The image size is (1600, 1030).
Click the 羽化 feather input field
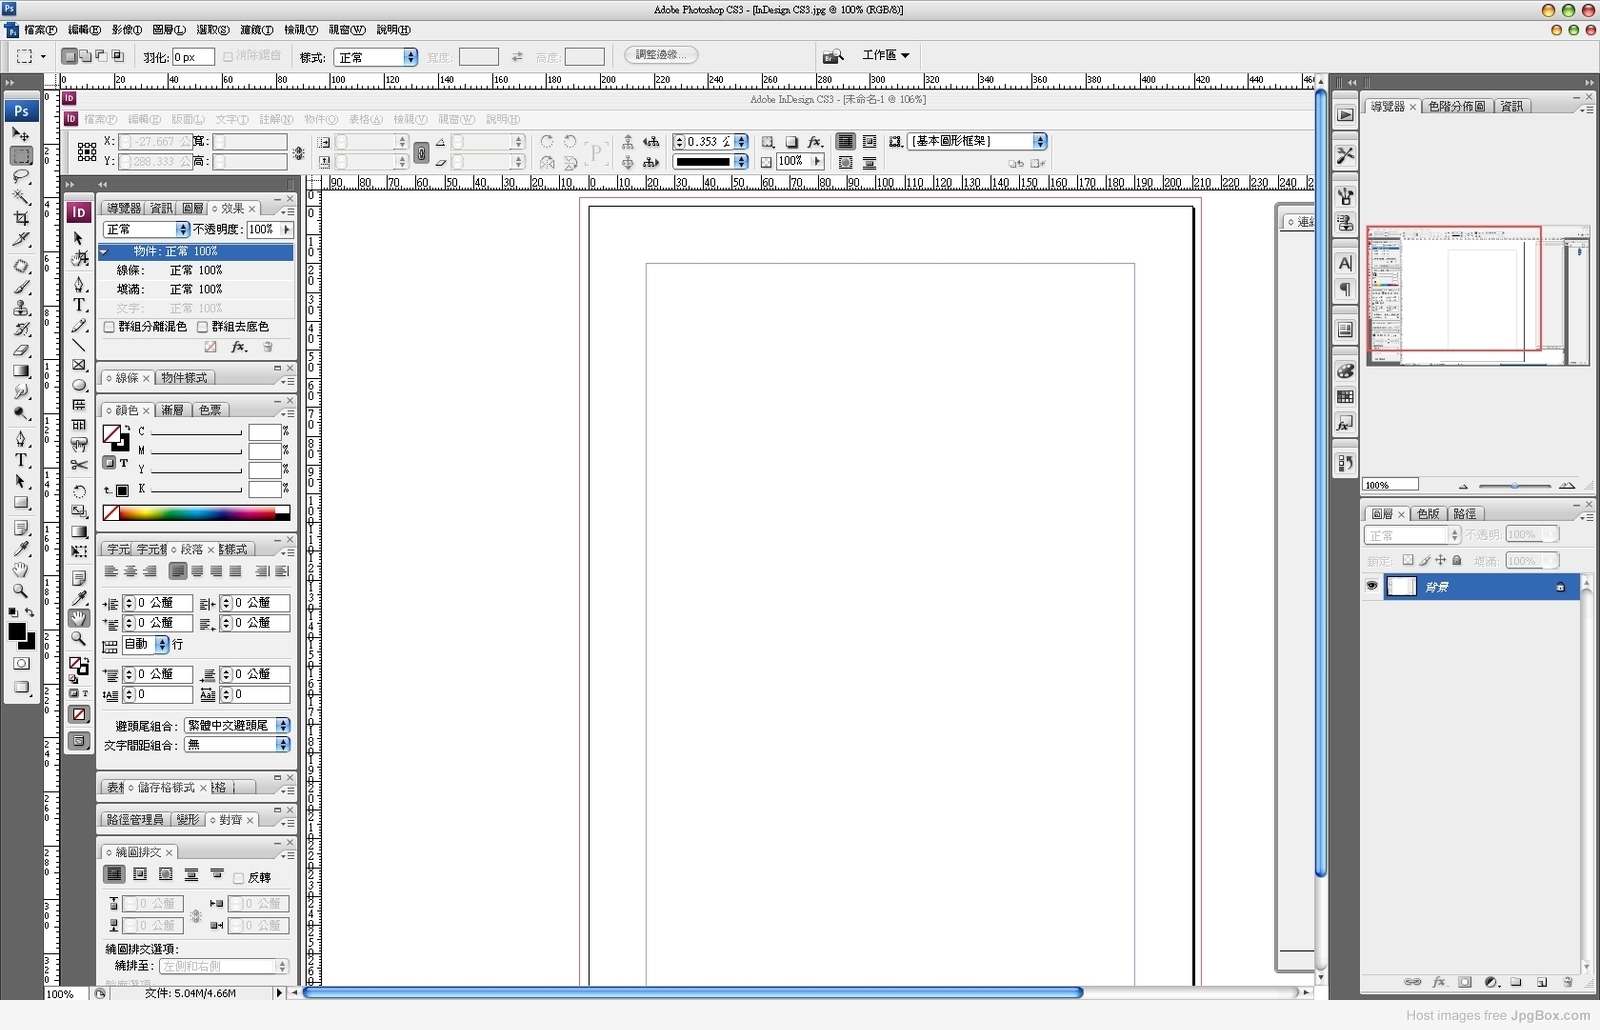pyautogui.click(x=193, y=57)
